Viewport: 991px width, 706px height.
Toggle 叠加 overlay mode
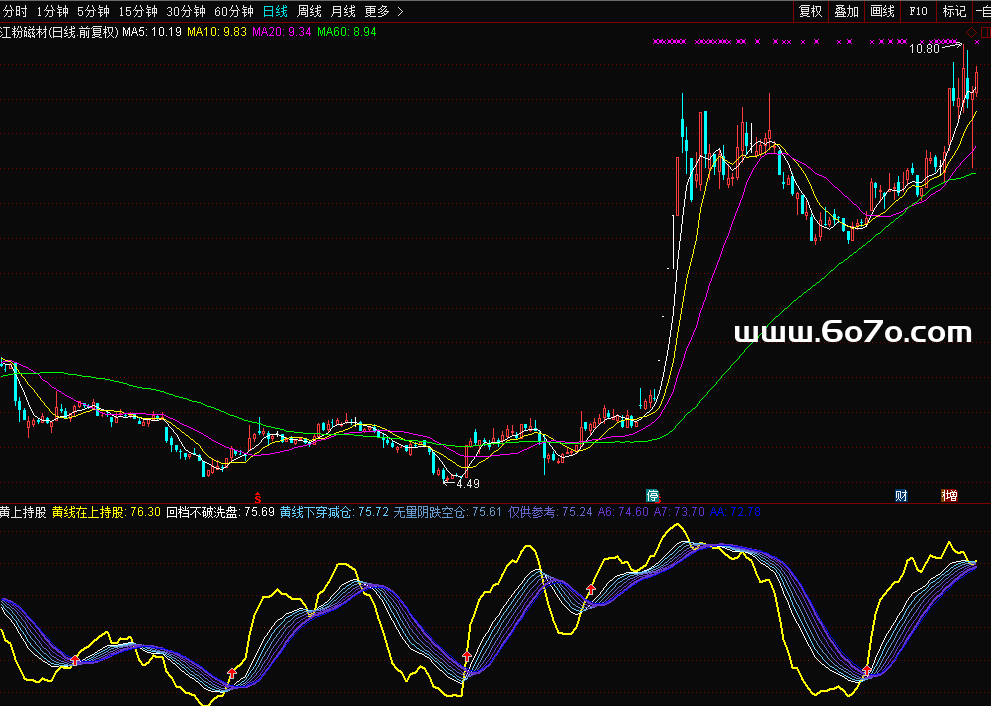(846, 11)
